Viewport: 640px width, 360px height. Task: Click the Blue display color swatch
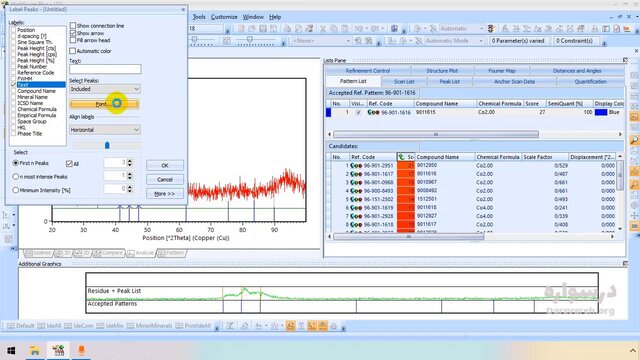click(601, 112)
